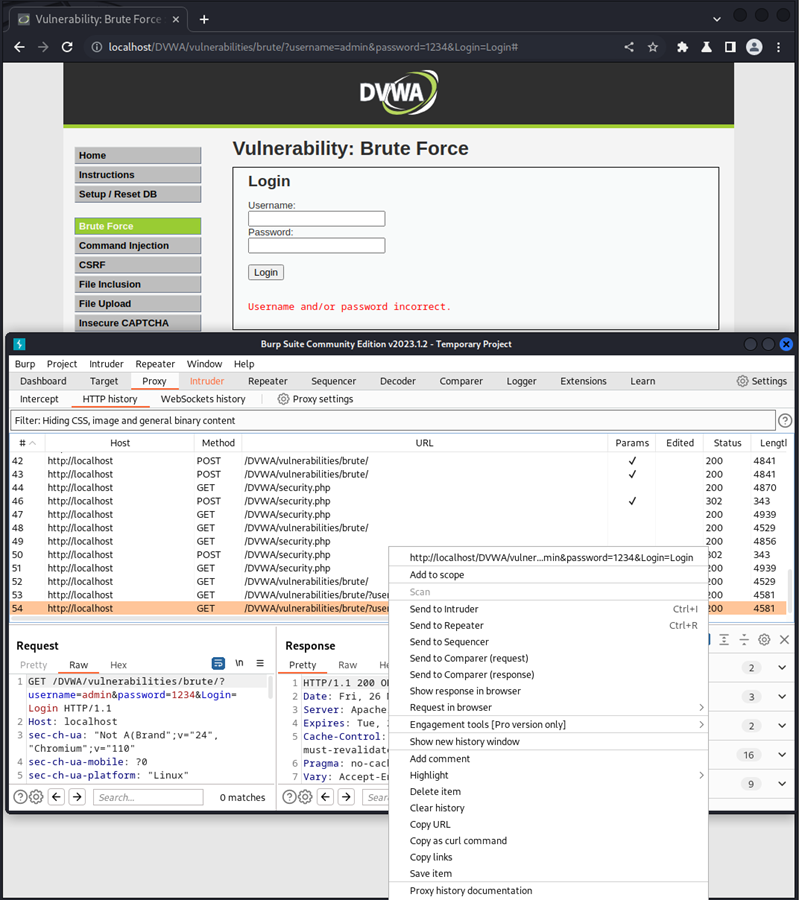799x900 pixels.
Task: Toggle line wrap icon in Request panel
Action: 218,664
